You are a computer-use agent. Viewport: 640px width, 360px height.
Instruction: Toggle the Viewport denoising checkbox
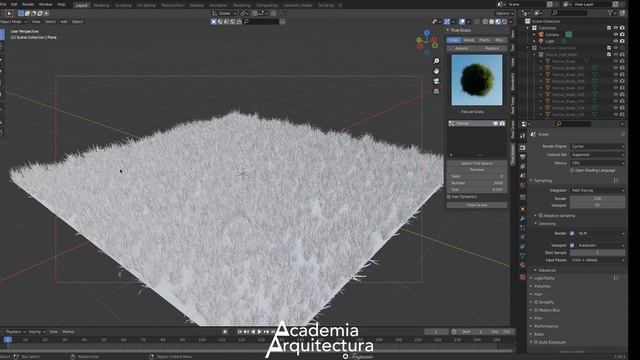click(x=572, y=245)
